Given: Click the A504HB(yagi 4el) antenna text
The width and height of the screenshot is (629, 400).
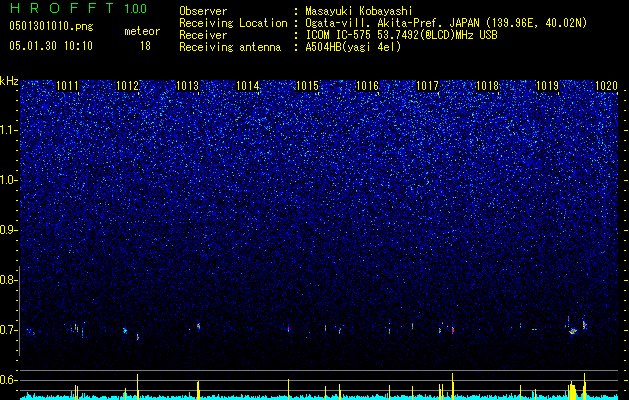Looking at the screenshot, I should pos(353,47).
